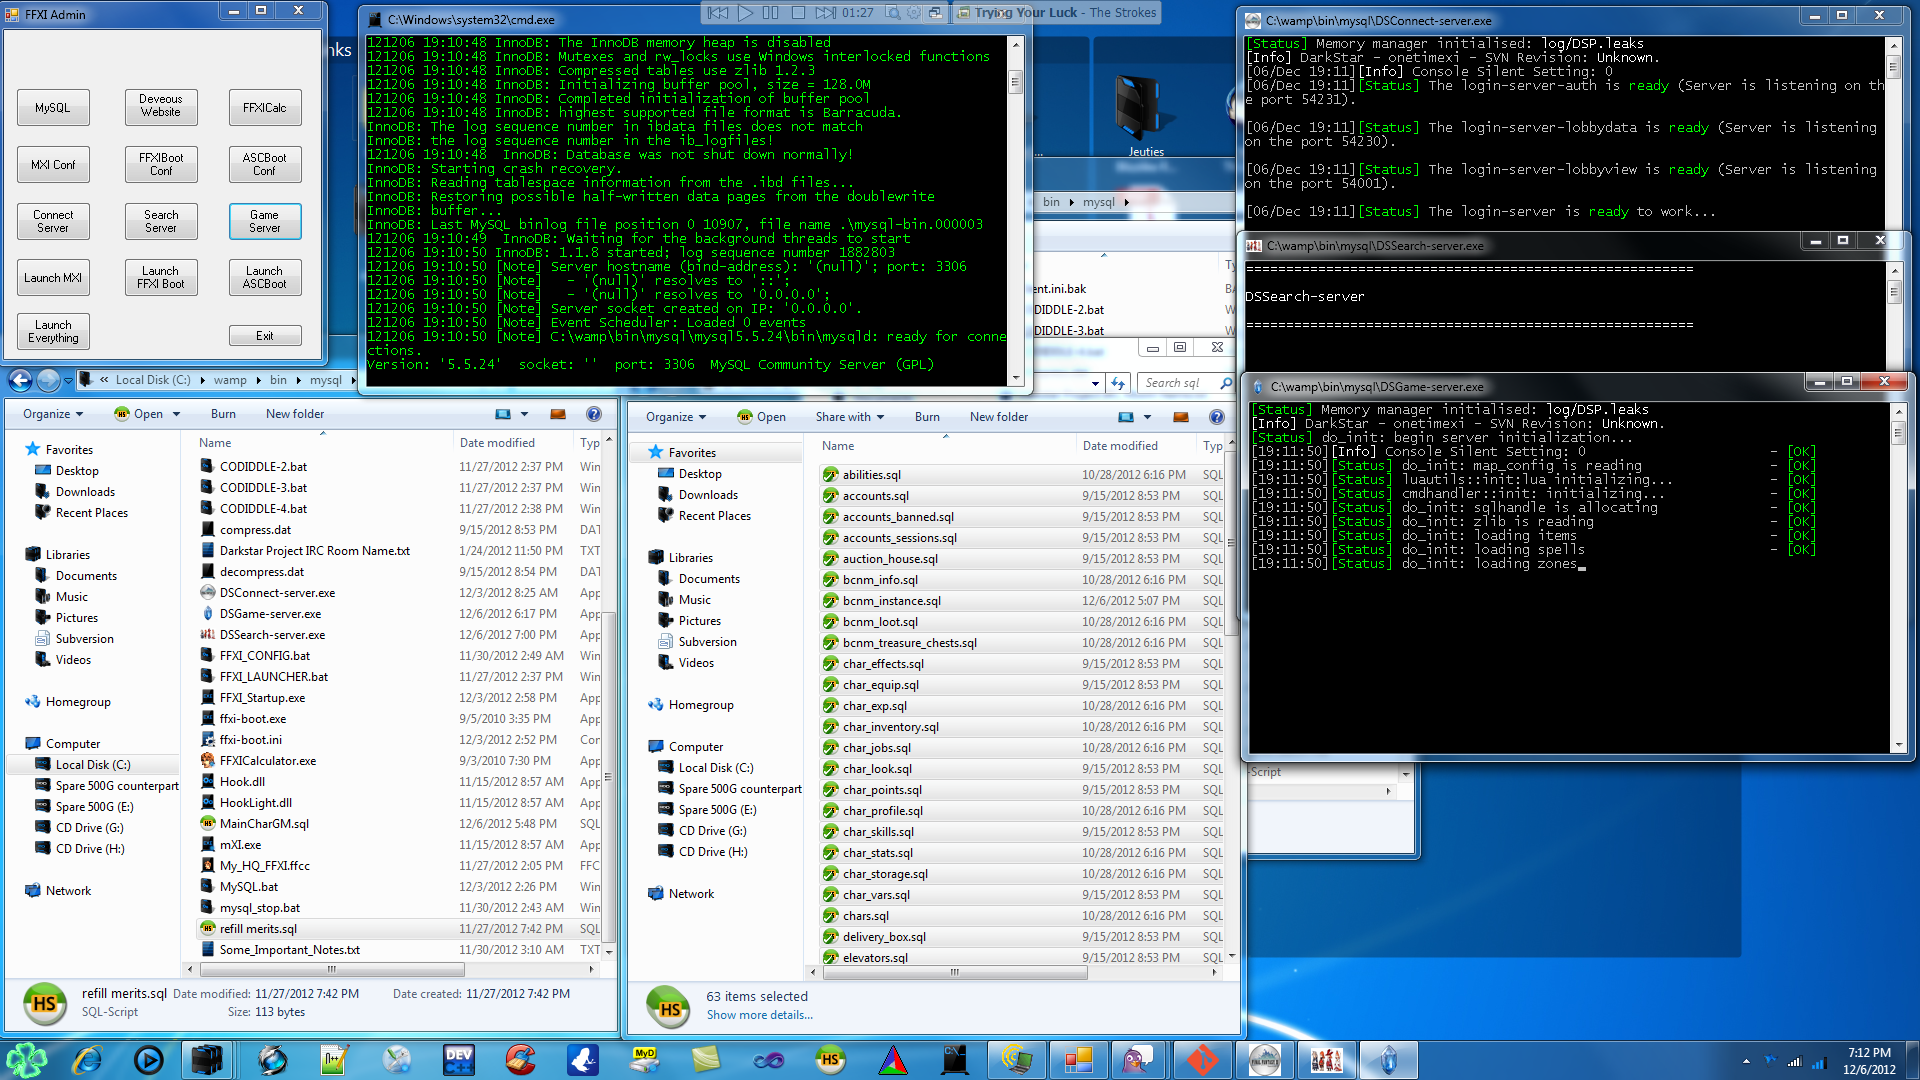The height and width of the screenshot is (1080, 1920).
Task: Skip to next track in media toolbar
Action: coord(825,13)
